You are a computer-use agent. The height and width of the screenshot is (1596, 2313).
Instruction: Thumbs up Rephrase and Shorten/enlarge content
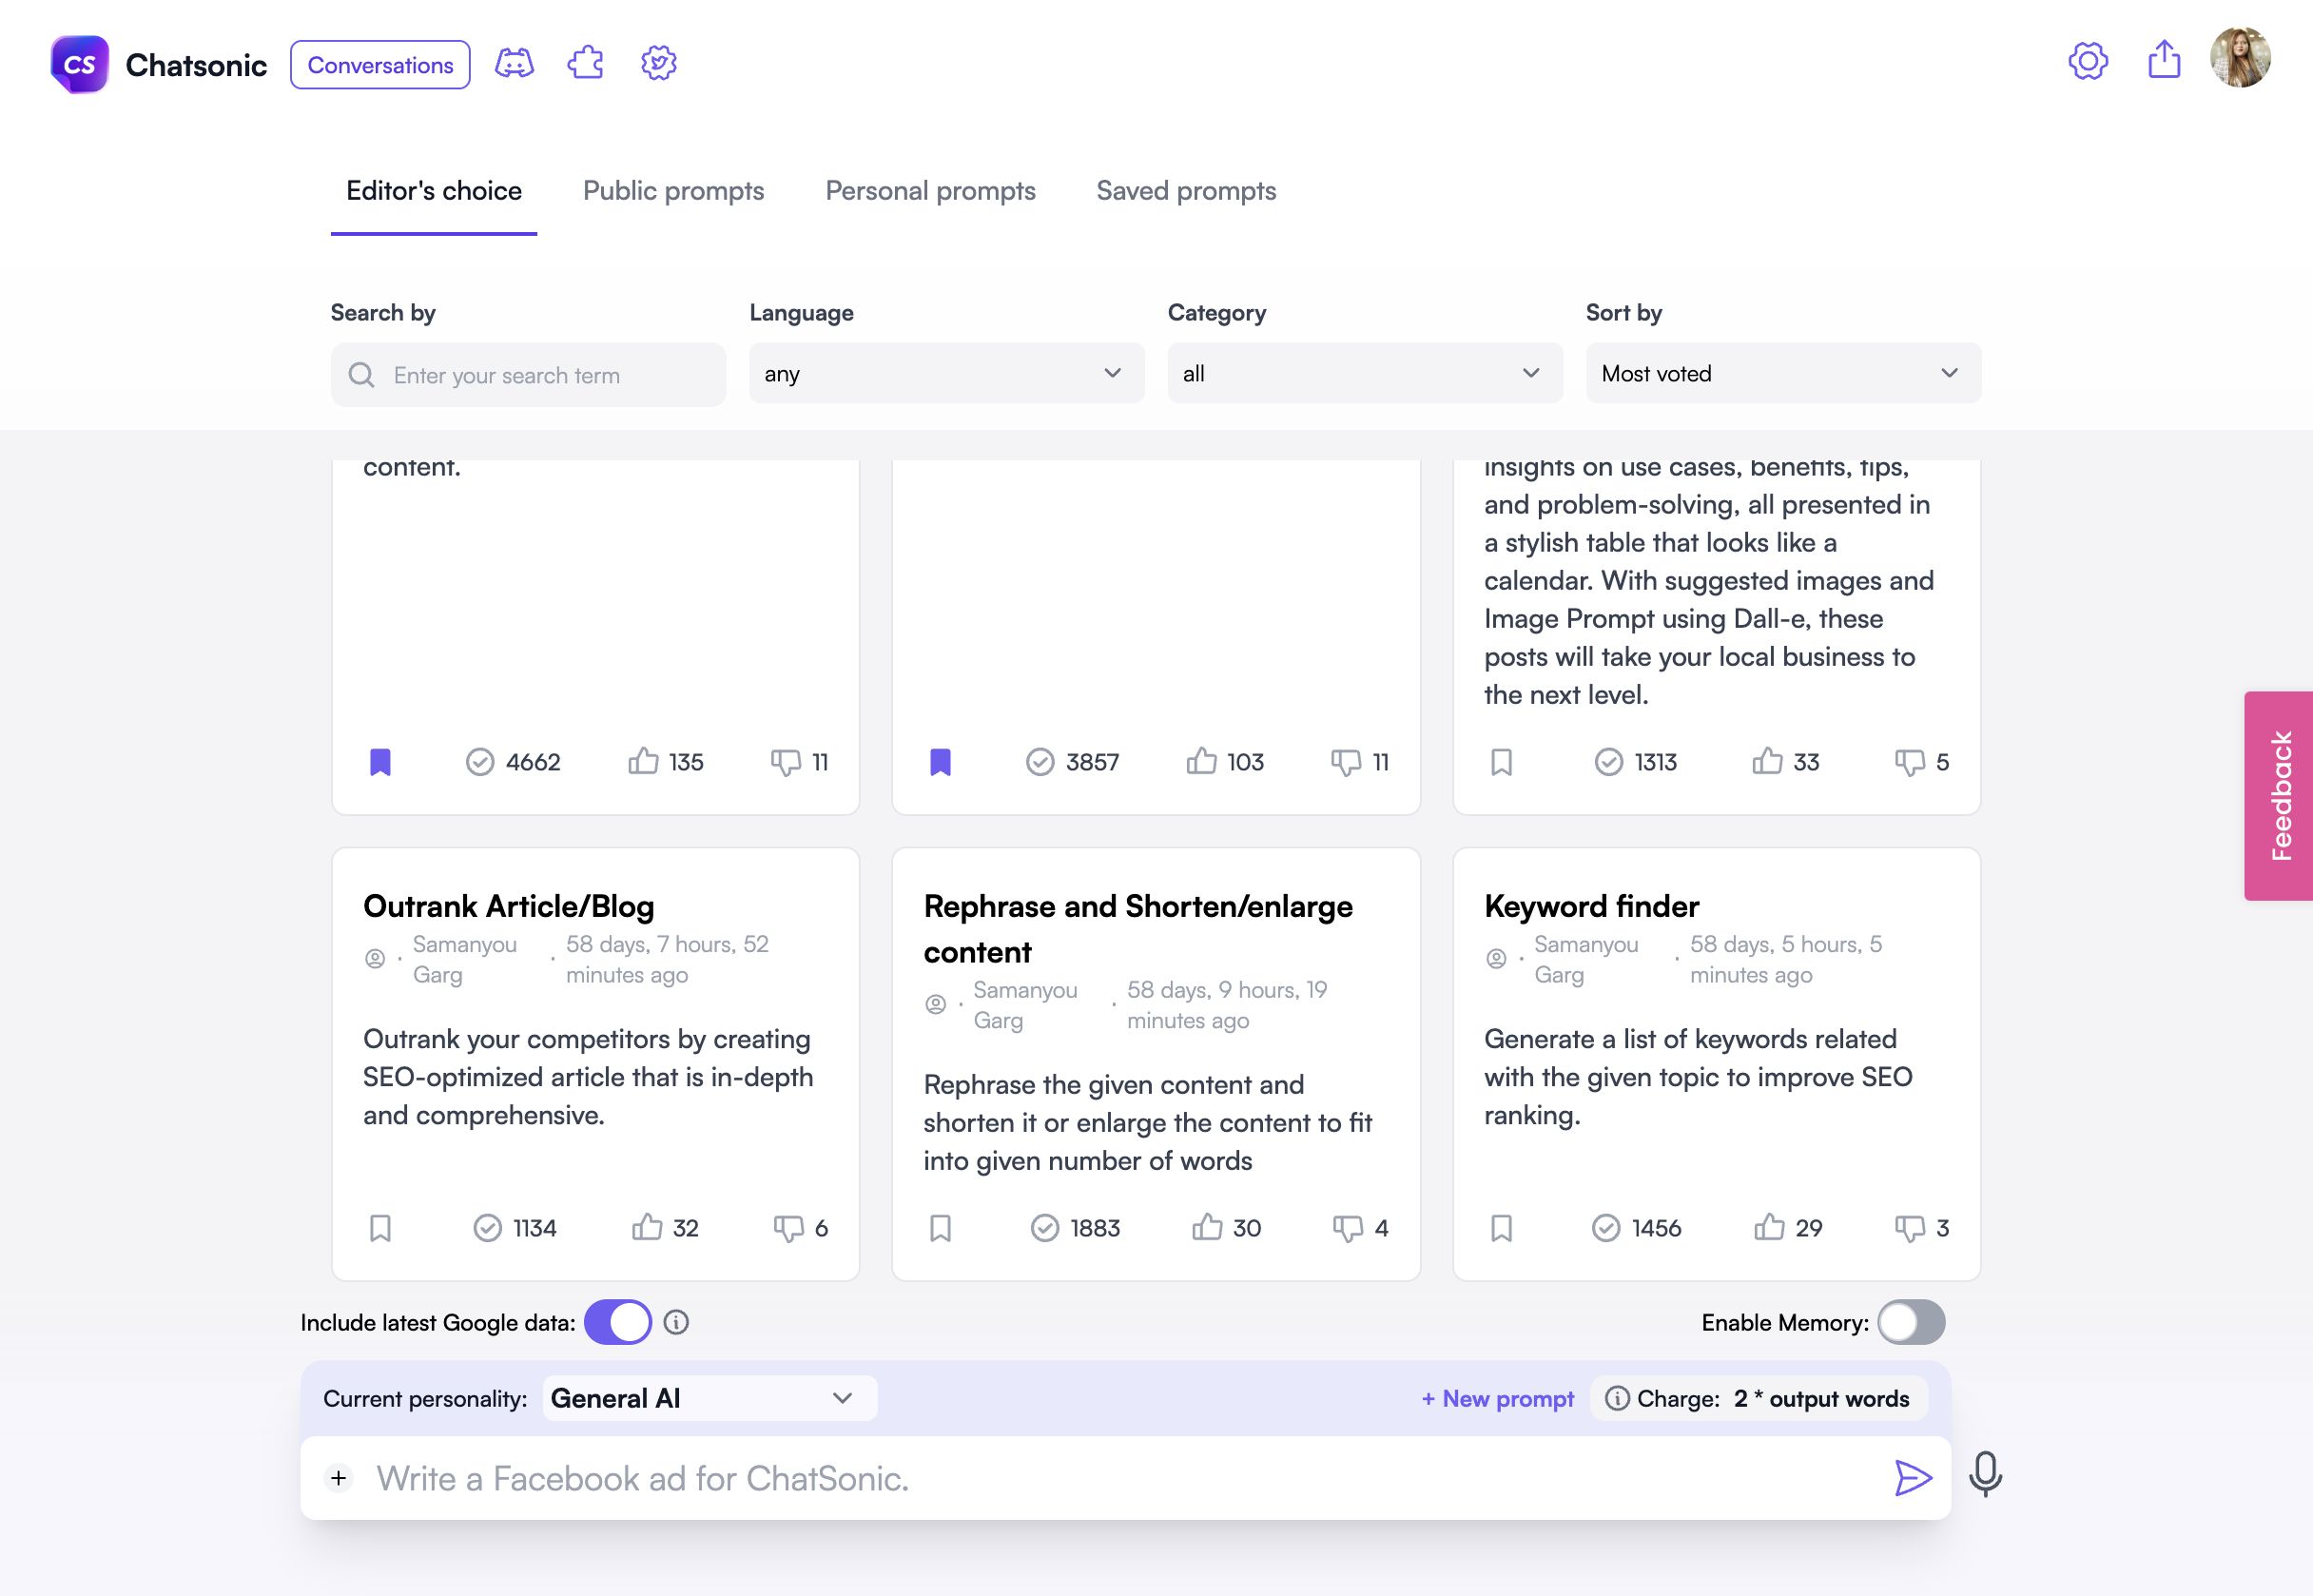pyautogui.click(x=1207, y=1227)
